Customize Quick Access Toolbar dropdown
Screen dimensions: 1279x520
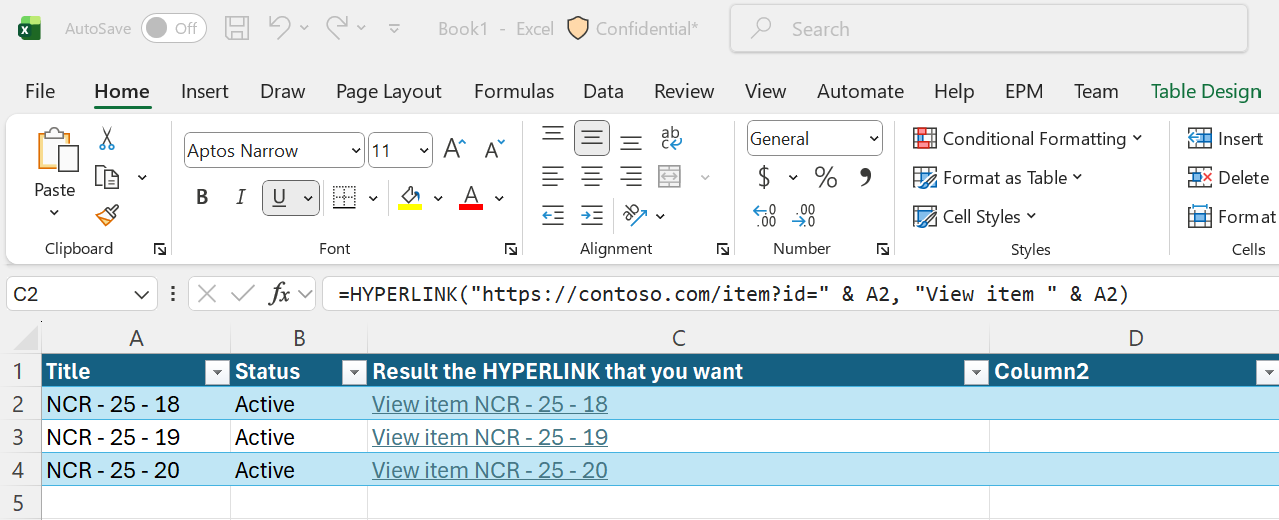tap(394, 29)
